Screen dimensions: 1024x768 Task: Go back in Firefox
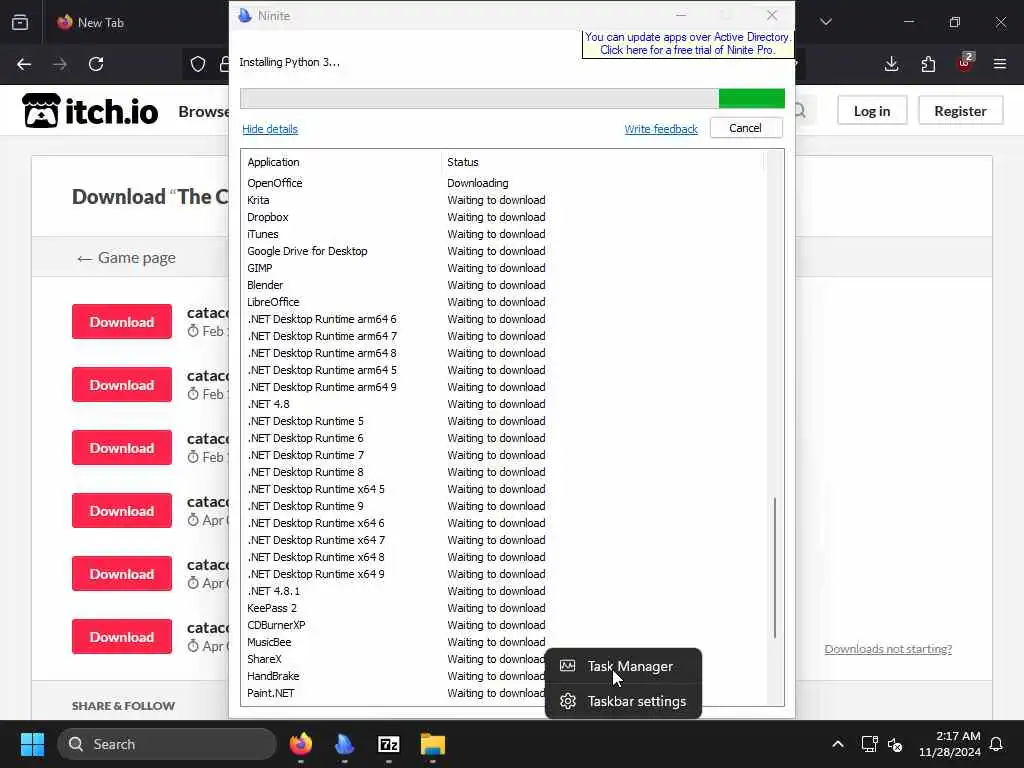click(24, 64)
